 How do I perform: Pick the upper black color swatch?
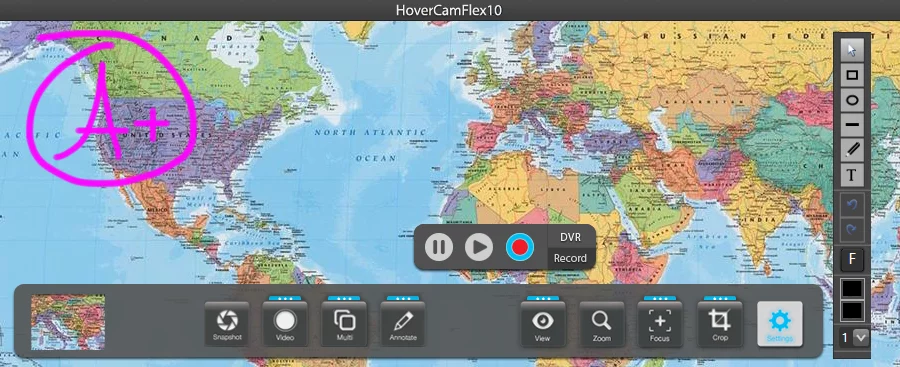pyautogui.click(x=852, y=289)
